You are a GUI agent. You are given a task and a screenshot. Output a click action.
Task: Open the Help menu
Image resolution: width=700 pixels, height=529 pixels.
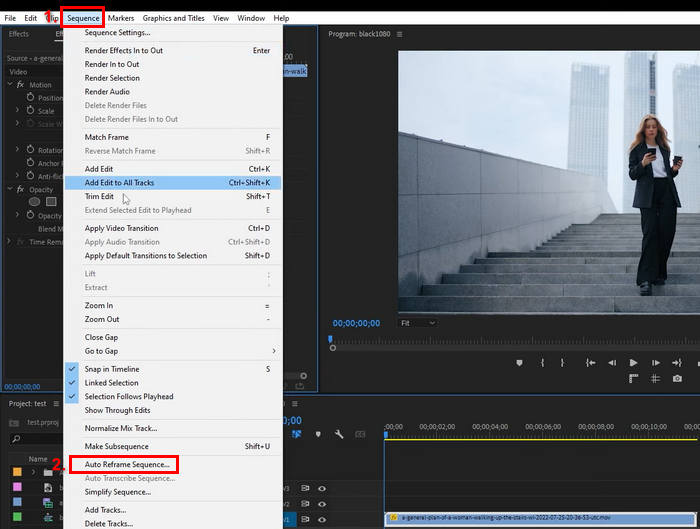point(281,18)
